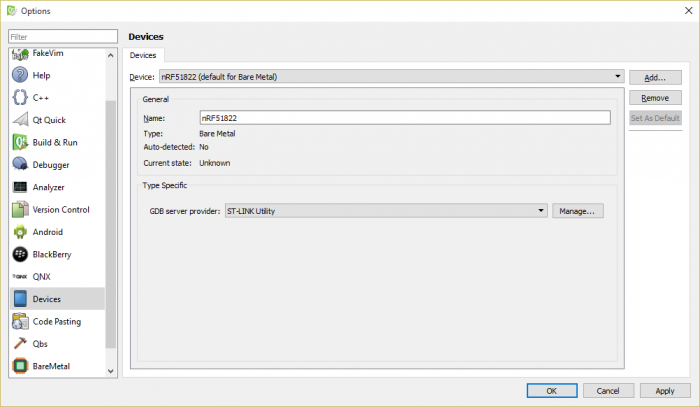Screen dimensions: 700x407
Task: Select the Help question mark icon
Action: point(20,75)
